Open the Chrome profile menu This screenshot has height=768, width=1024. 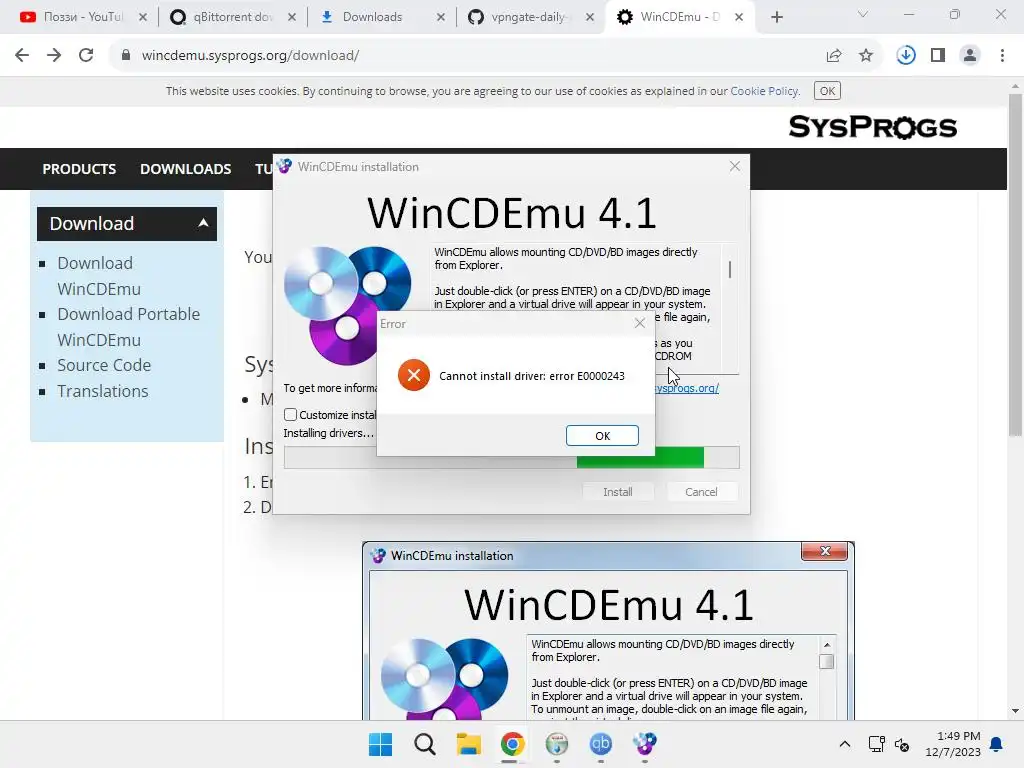[x=970, y=56]
